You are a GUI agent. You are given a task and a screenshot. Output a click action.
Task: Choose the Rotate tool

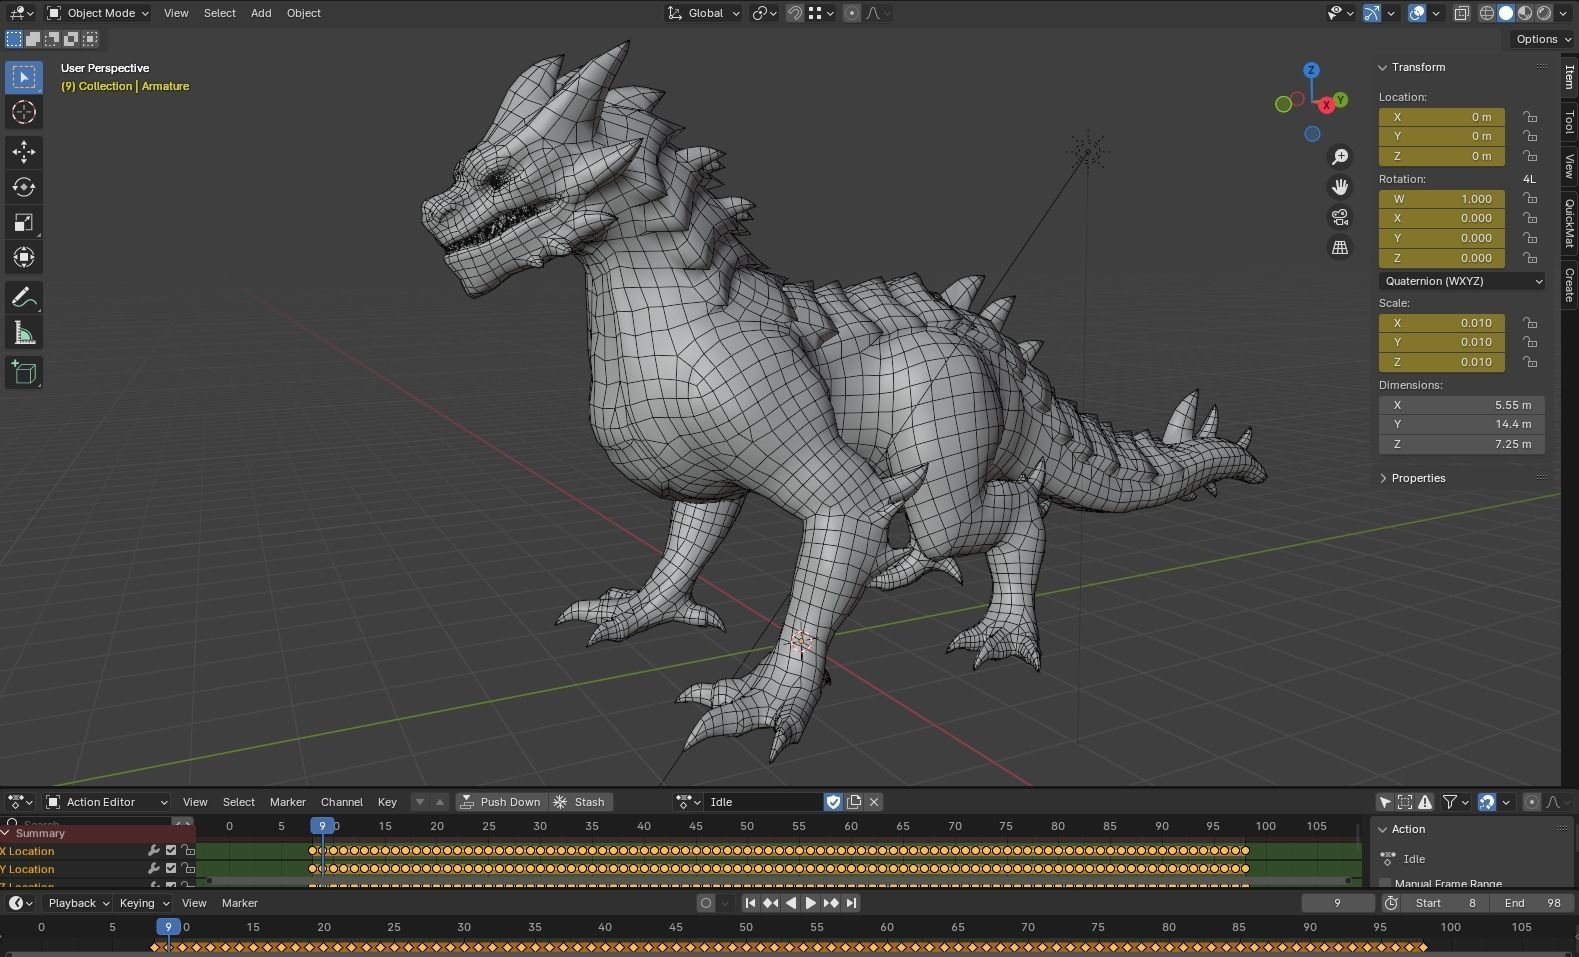[x=24, y=187]
